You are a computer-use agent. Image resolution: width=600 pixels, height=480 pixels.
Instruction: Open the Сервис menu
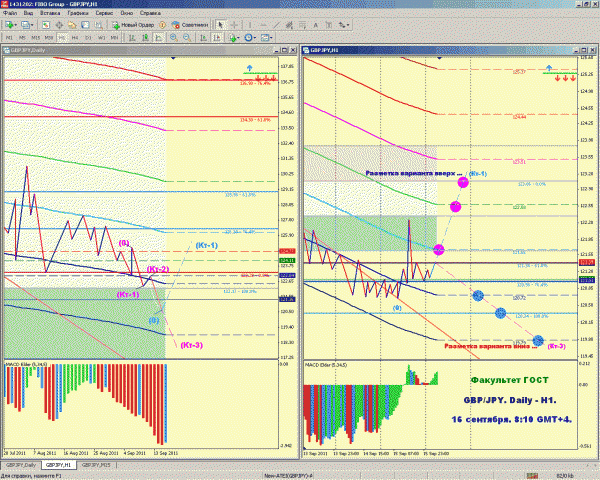click(x=104, y=13)
